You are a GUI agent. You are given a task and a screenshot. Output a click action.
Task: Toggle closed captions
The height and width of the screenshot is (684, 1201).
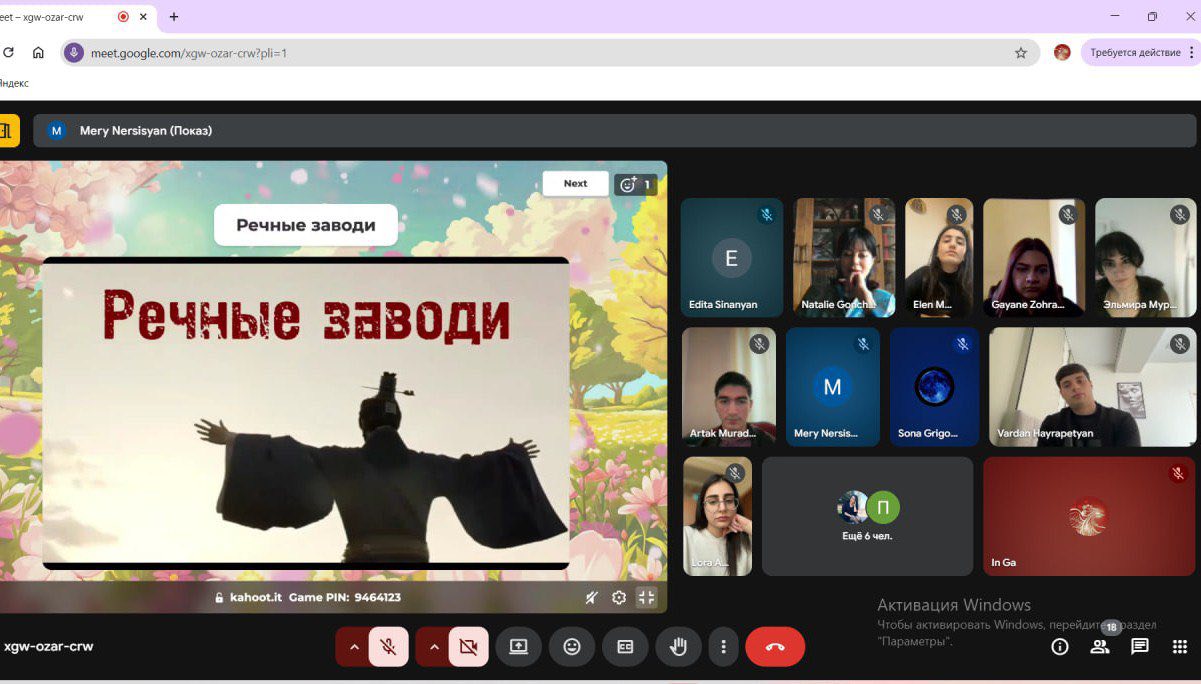coord(625,647)
